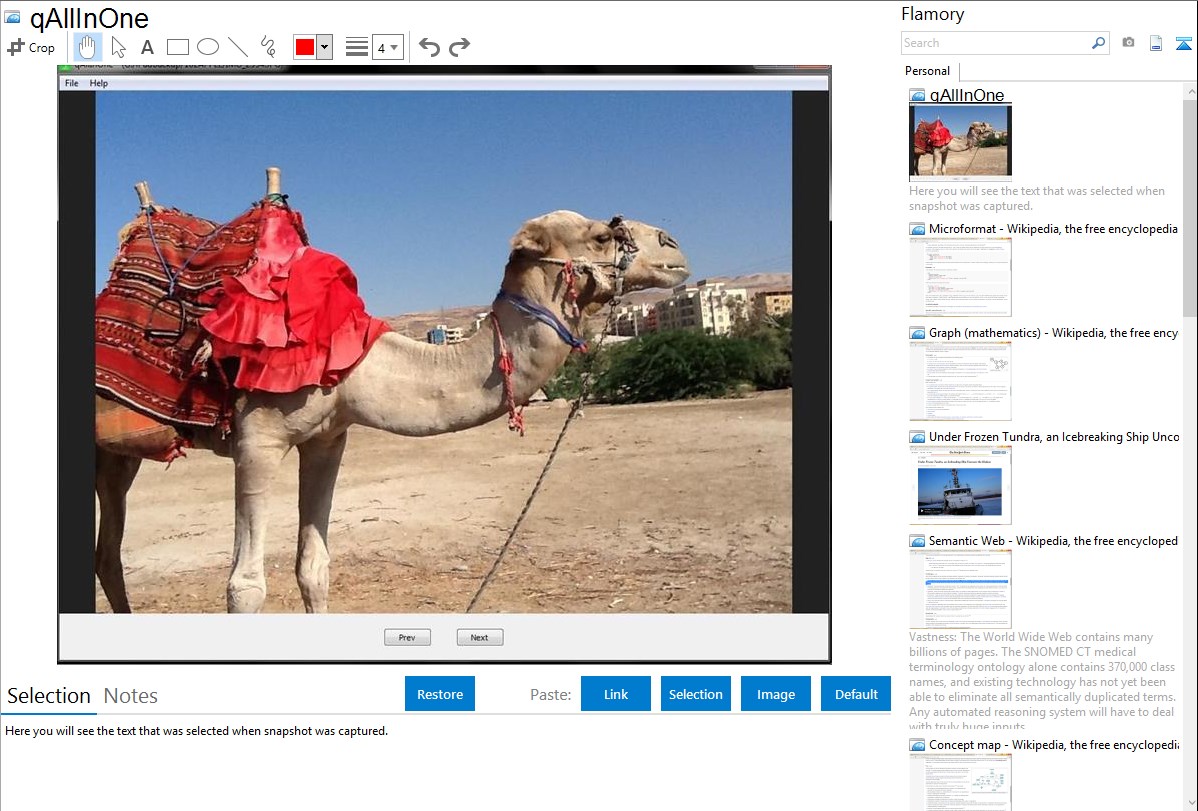Open the Concept map page thumbnail
1198x811 pixels.
coord(960,783)
